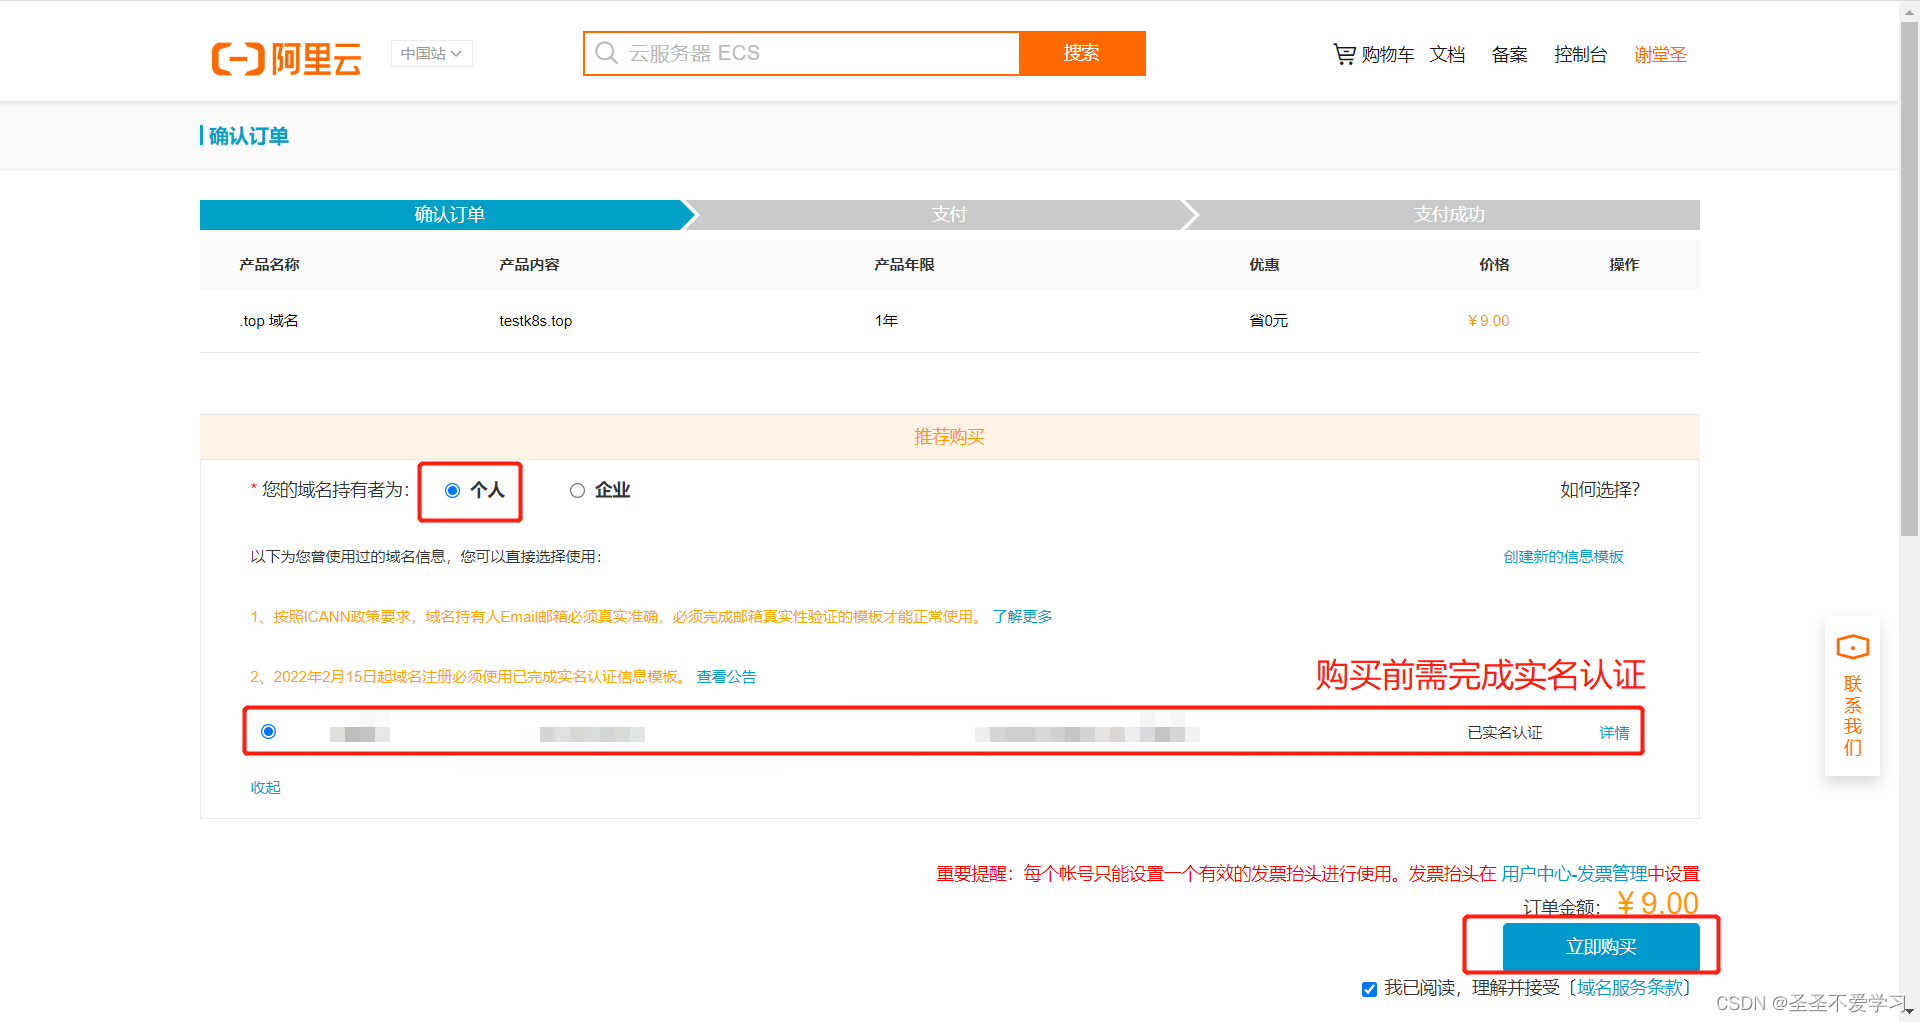The height and width of the screenshot is (1022, 1920).
Task: Click the 联系我们 contact widget icon
Action: 1852,648
